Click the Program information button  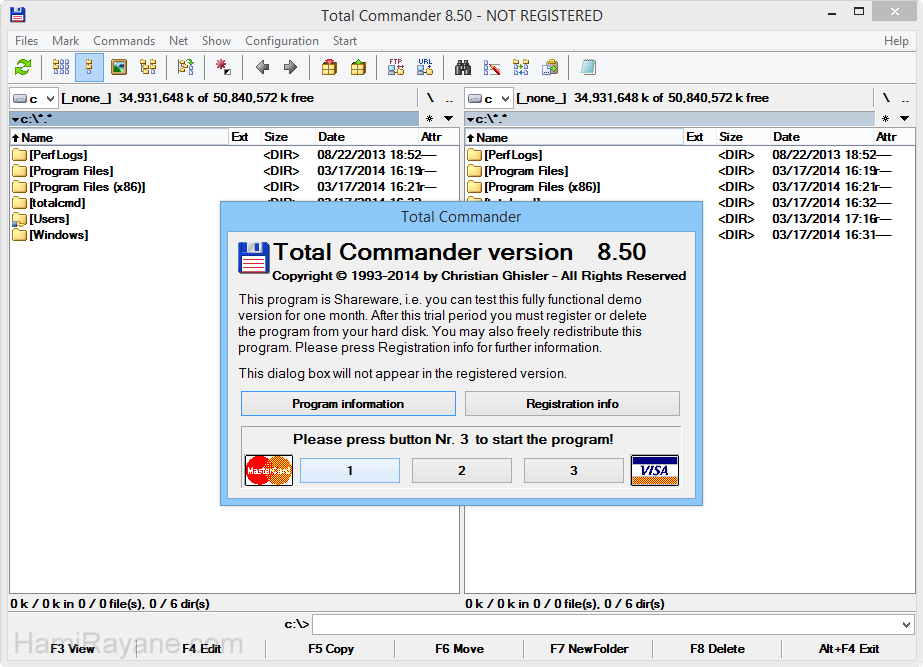coord(348,404)
